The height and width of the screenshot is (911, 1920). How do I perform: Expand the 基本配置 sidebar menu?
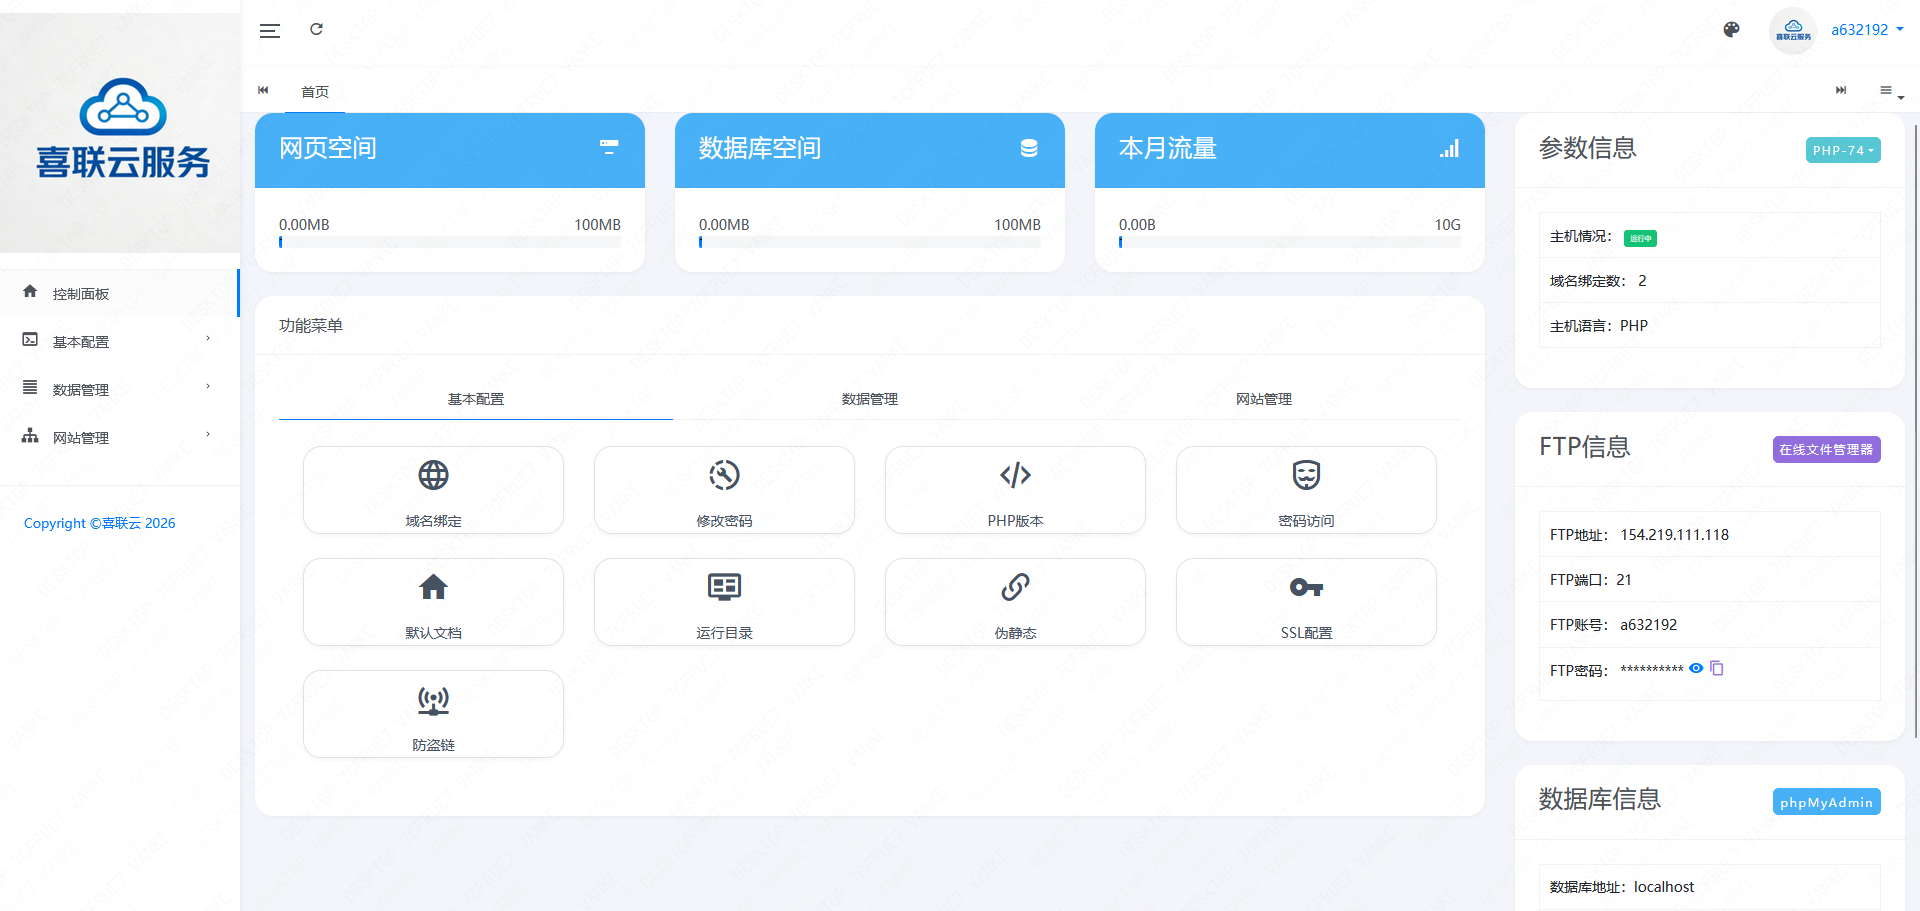(118, 342)
